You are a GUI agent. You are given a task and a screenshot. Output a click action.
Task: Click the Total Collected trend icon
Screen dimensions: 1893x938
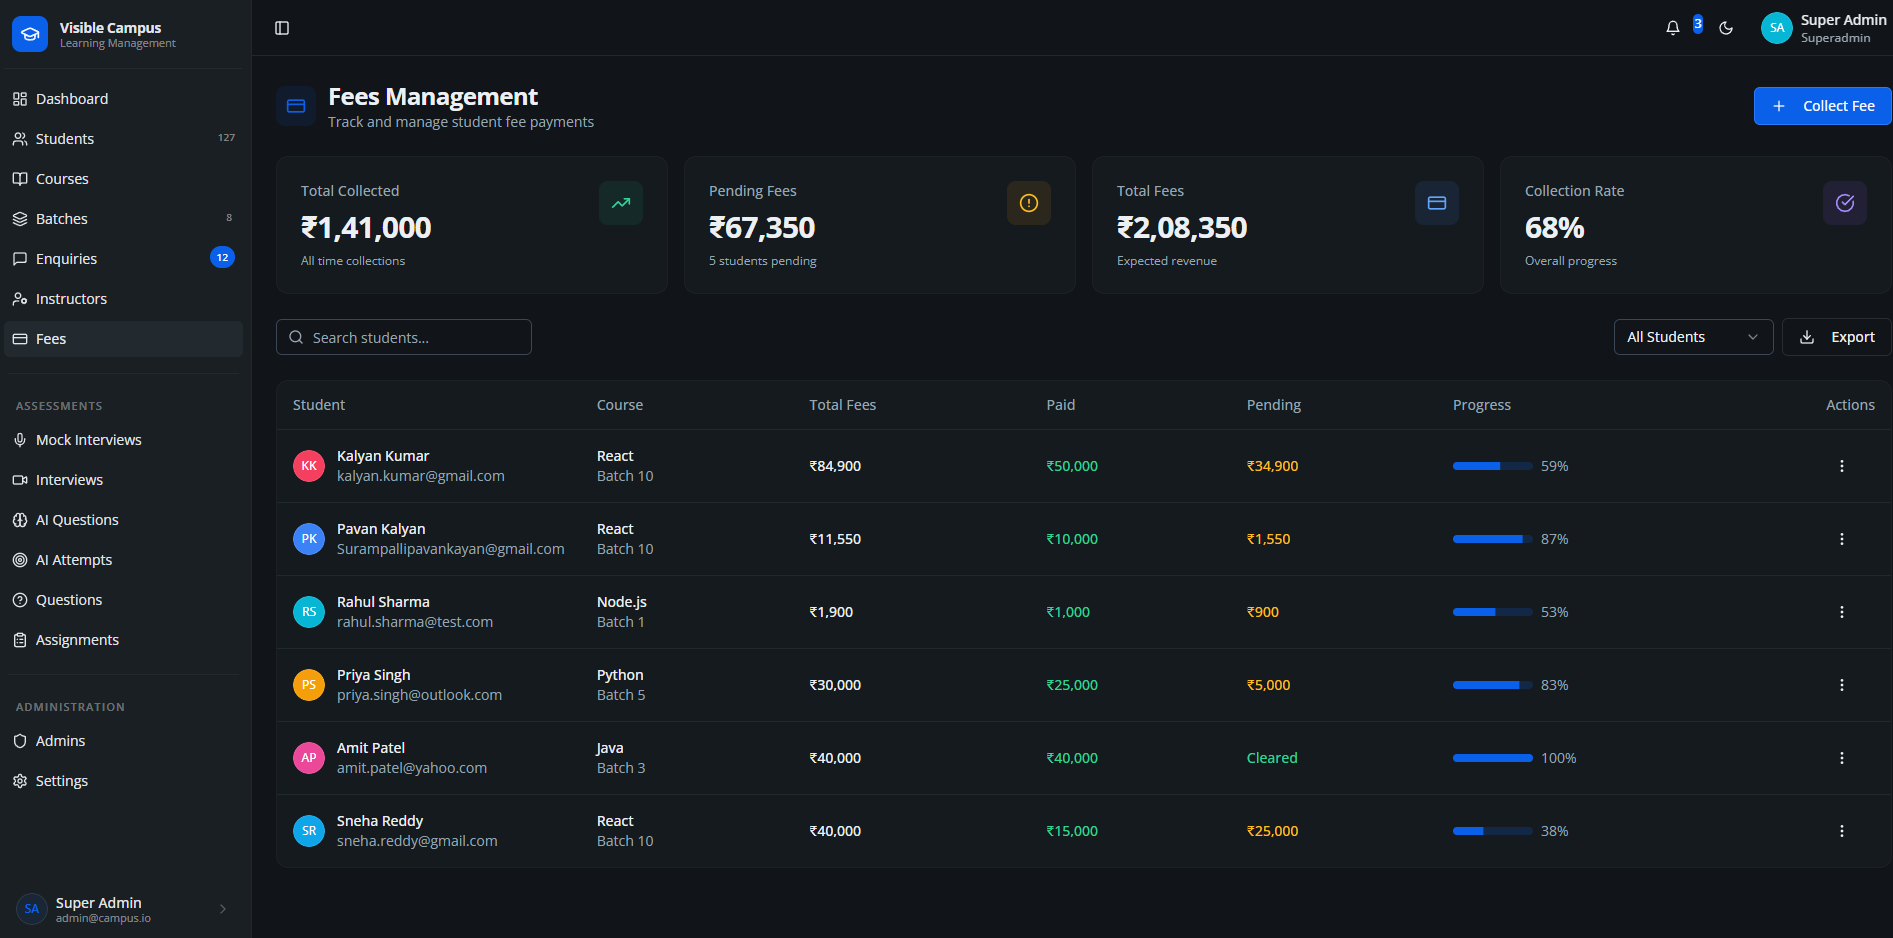(x=620, y=203)
